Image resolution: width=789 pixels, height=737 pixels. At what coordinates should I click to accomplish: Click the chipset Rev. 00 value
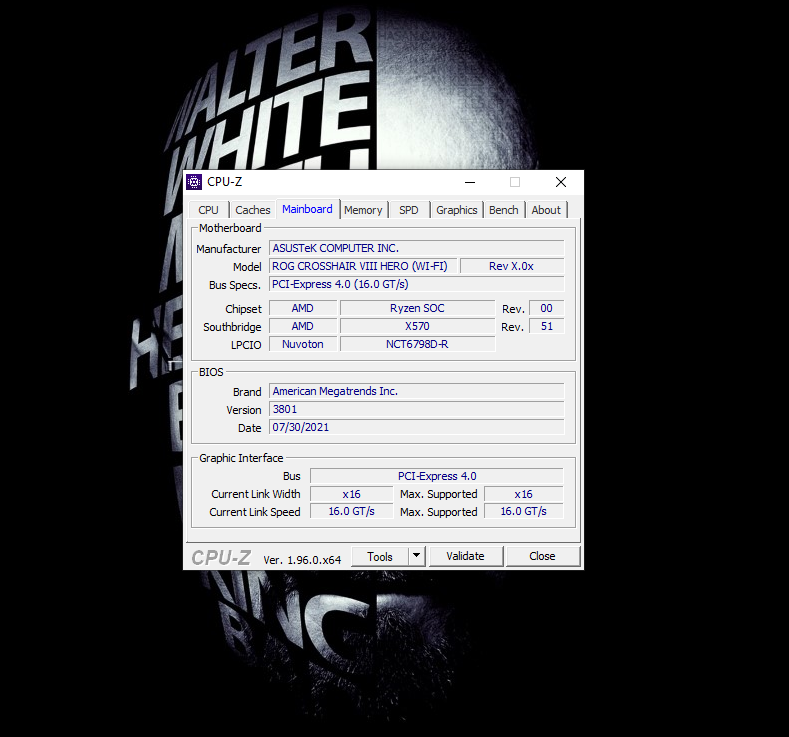point(546,308)
